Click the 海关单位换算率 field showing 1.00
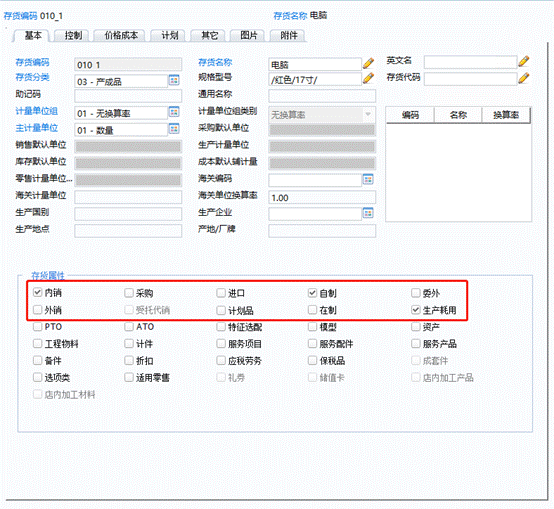This screenshot has height=509, width=554. (x=322, y=197)
